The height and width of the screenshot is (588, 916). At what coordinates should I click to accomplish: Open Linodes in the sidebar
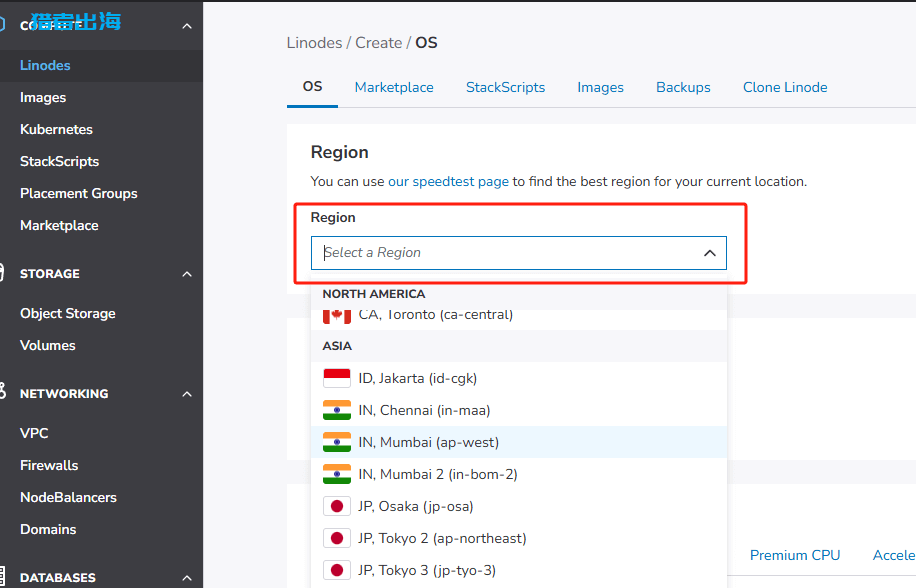tap(45, 65)
